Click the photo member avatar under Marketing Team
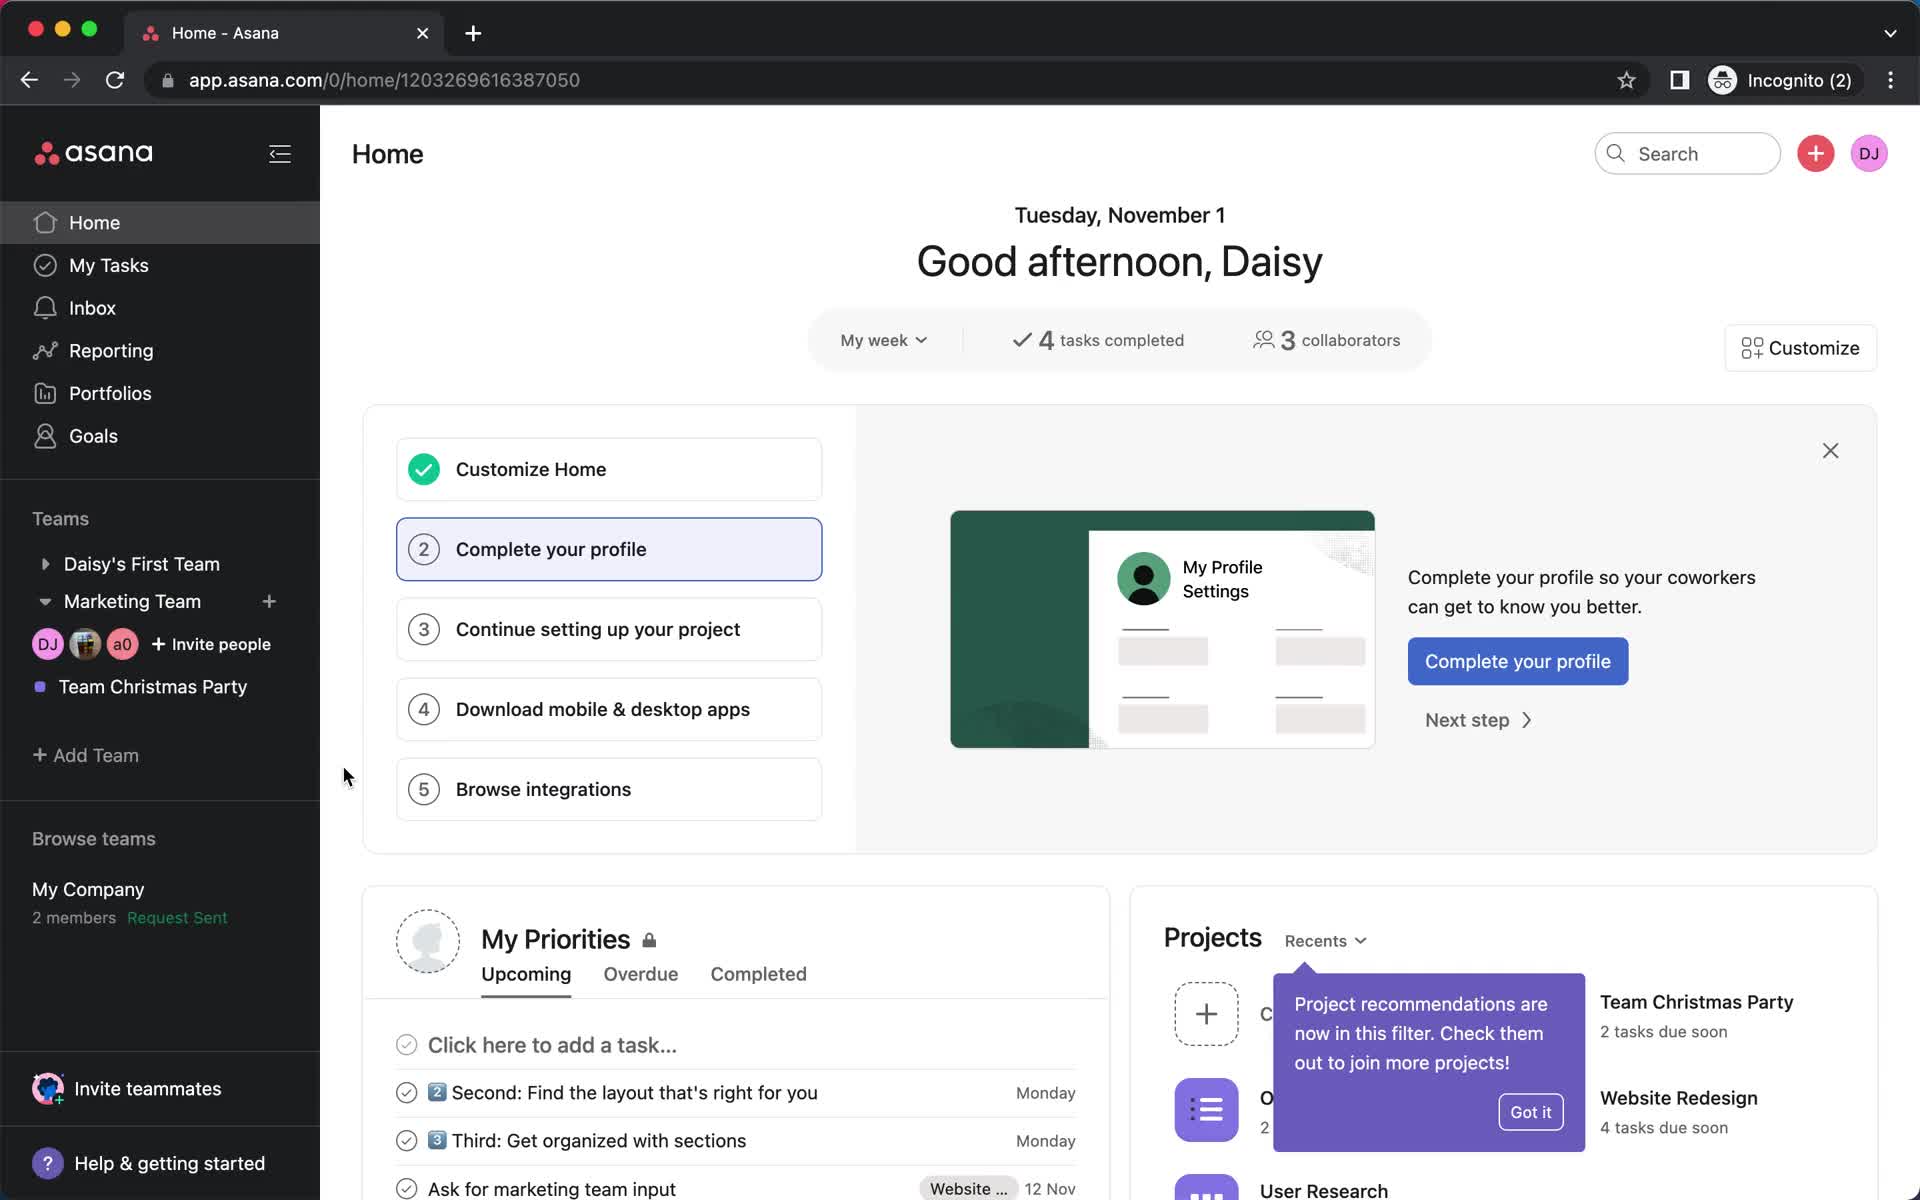This screenshot has width=1920, height=1200. point(85,644)
